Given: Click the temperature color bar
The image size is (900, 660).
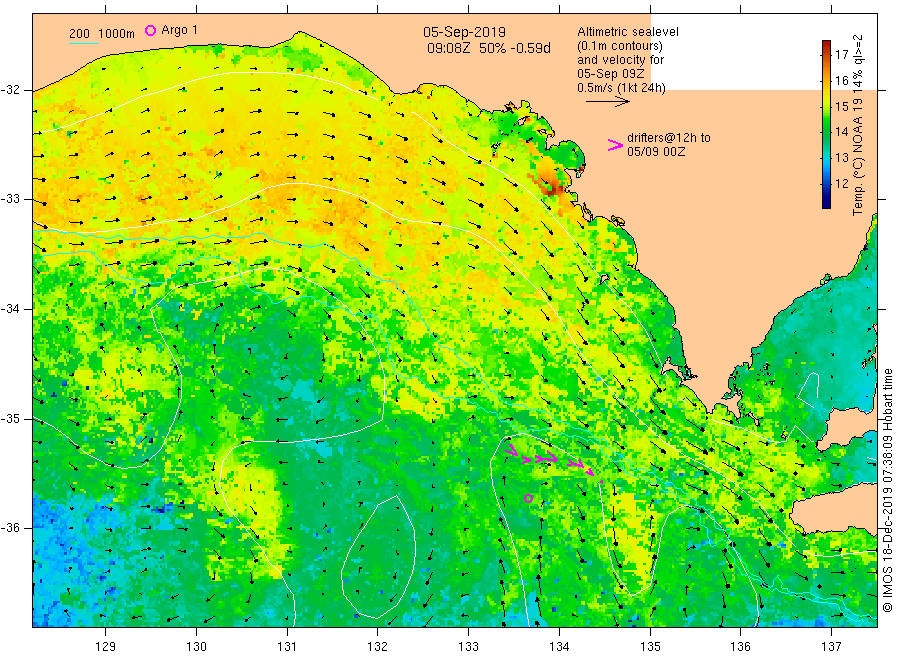Looking at the screenshot, I should point(826,124).
